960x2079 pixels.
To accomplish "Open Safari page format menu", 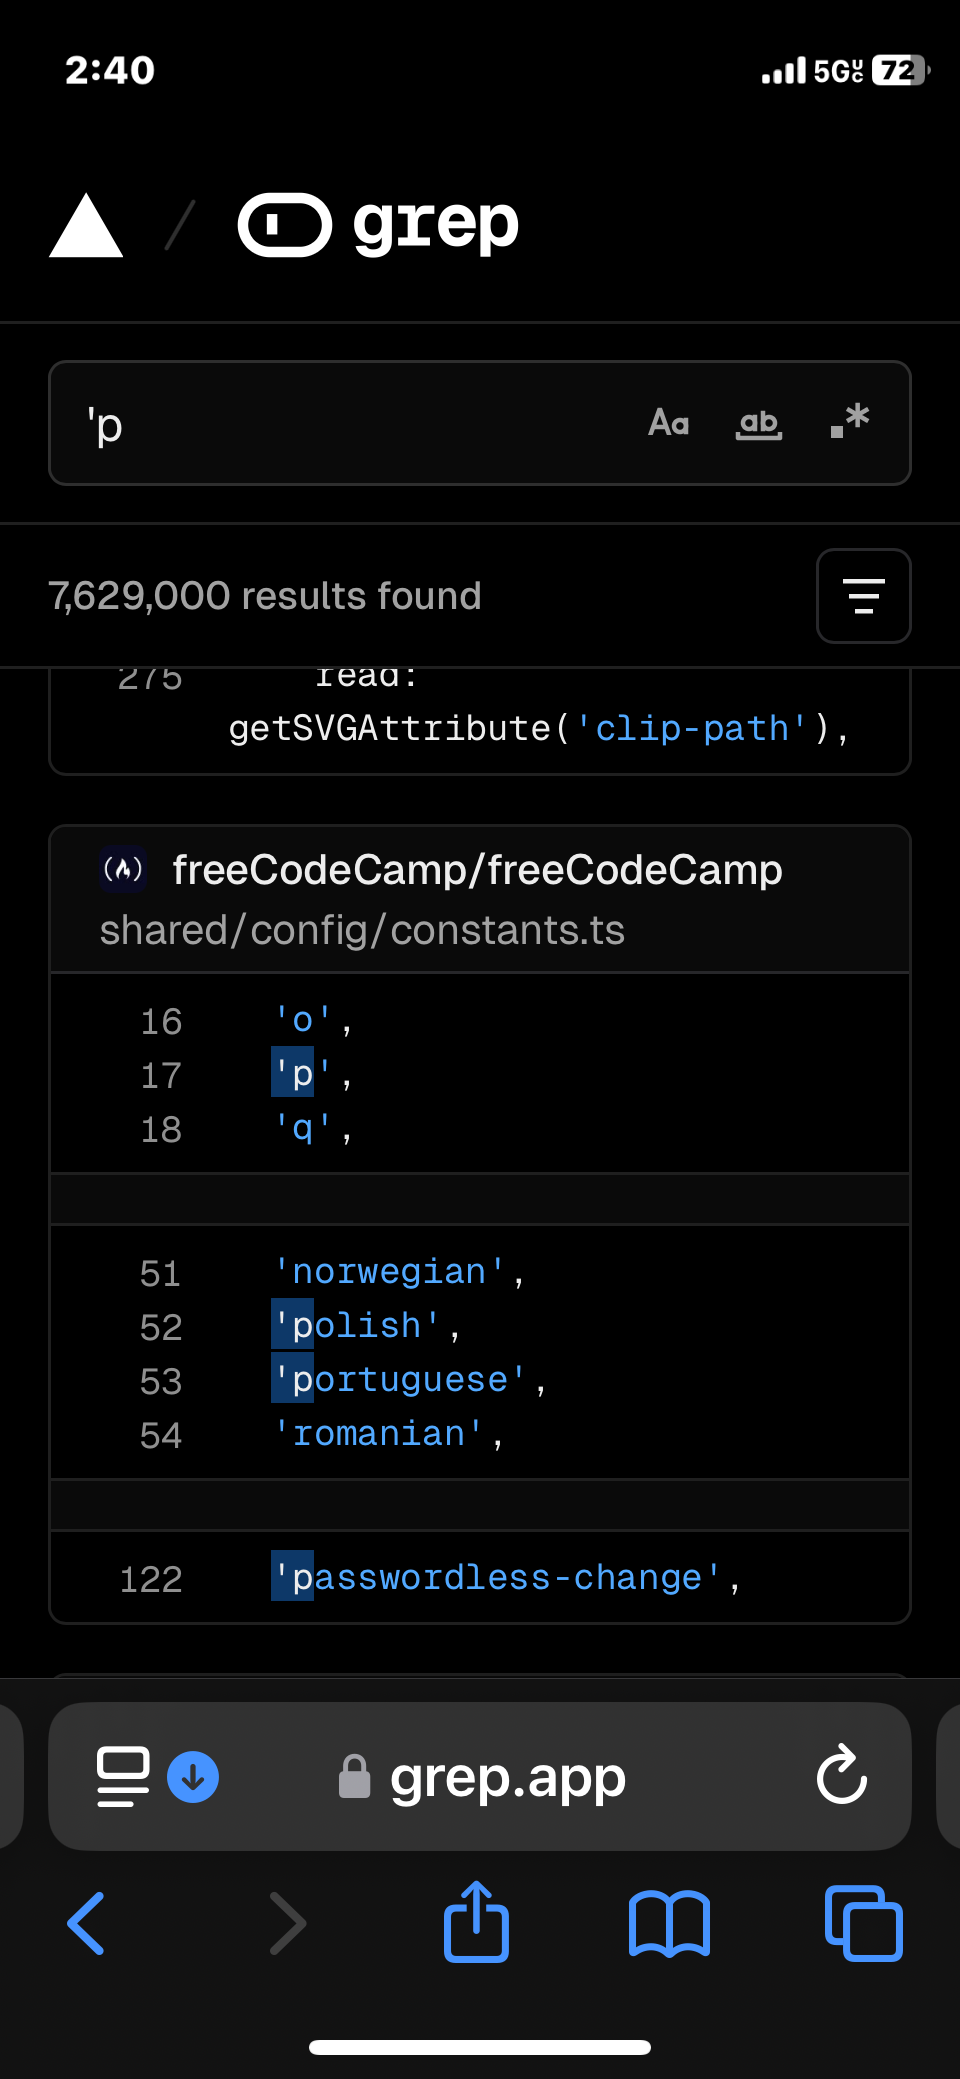I will pyautogui.click(x=123, y=1776).
